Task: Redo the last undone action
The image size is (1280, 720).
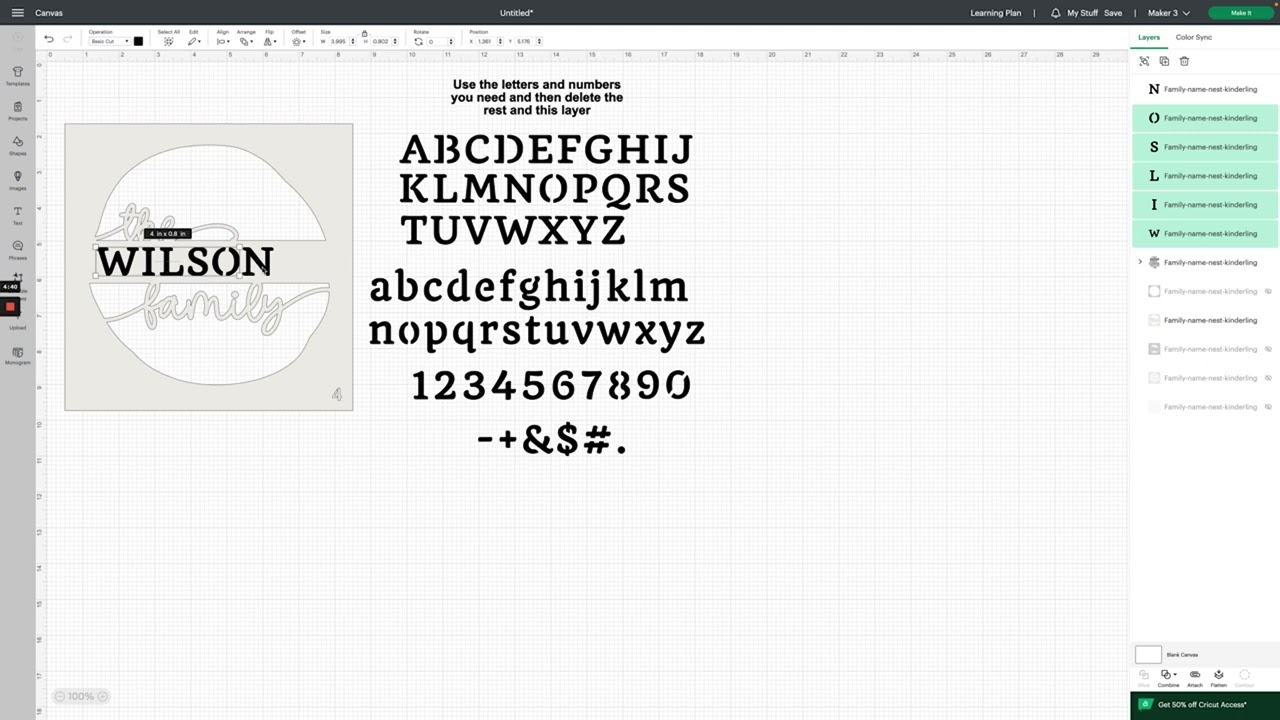Action: [68, 39]
